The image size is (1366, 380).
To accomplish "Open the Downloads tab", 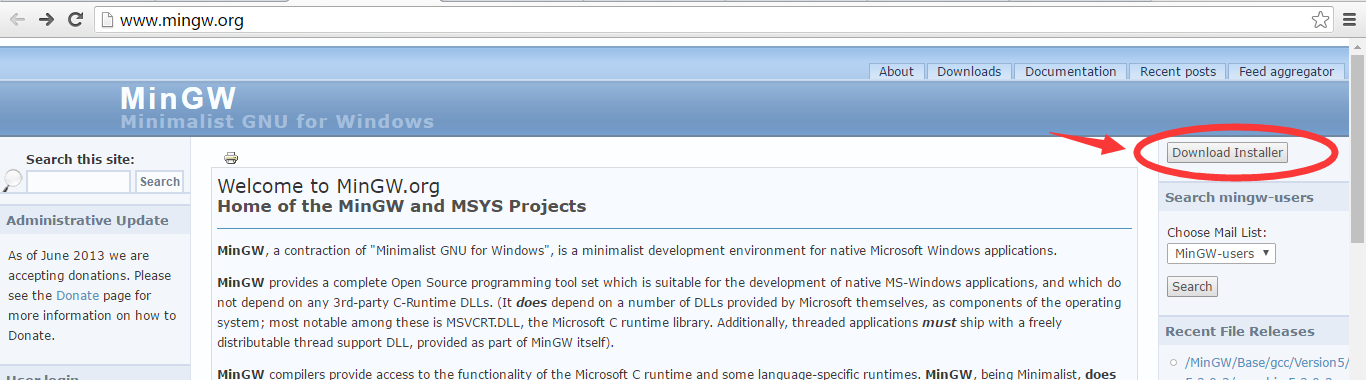I will pos(969,71).
